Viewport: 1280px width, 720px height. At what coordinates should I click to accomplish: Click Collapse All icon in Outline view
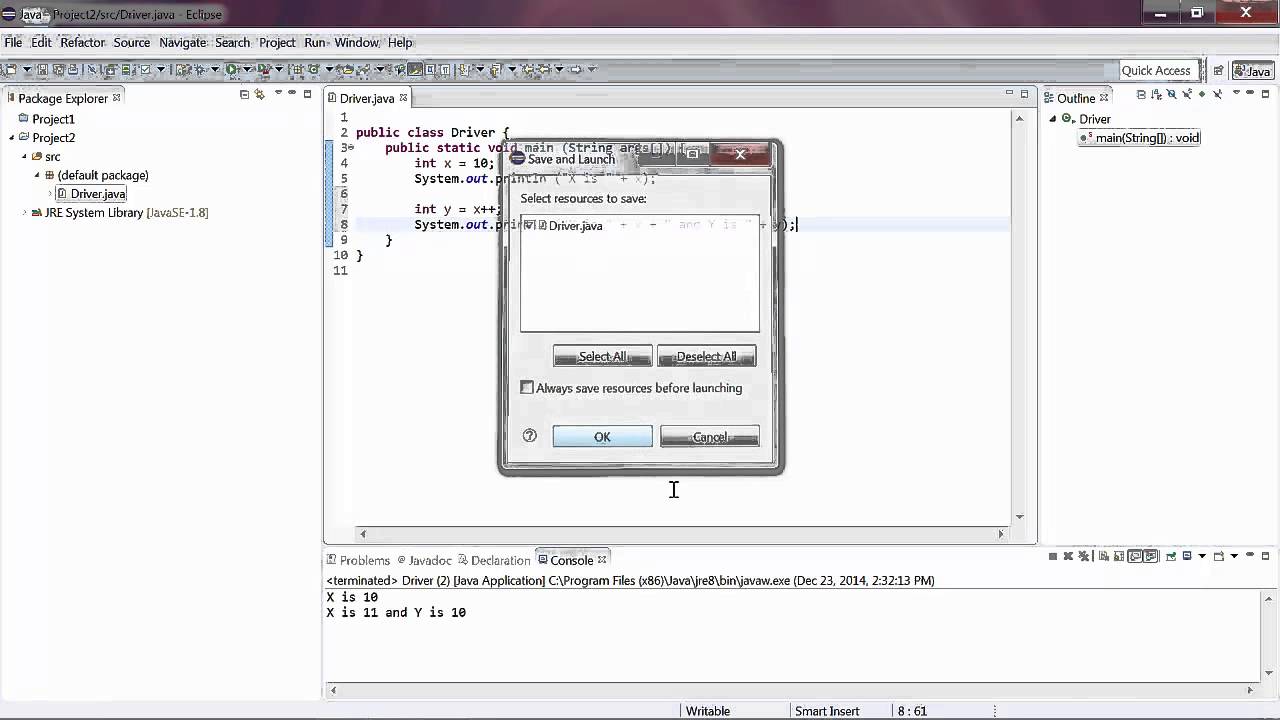pos(1141,94)
